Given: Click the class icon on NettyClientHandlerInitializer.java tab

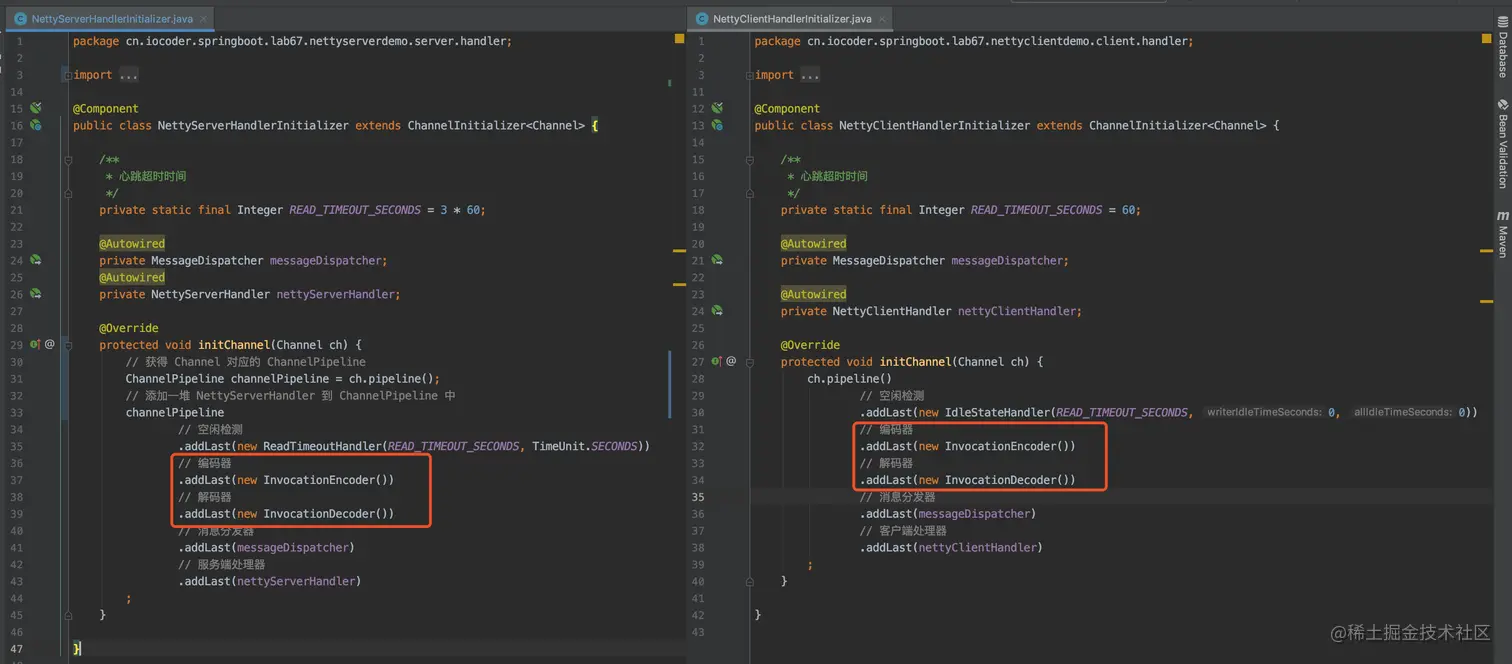Looking at the screenshot, I should [702, 19].
